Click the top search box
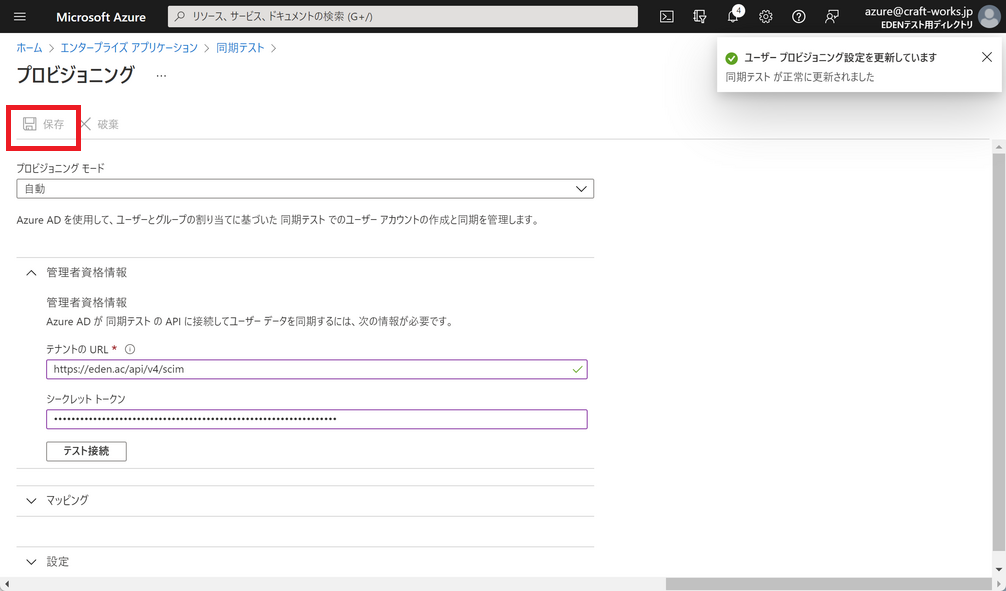Screen dimensions: 1006x591 coord(402,17)
